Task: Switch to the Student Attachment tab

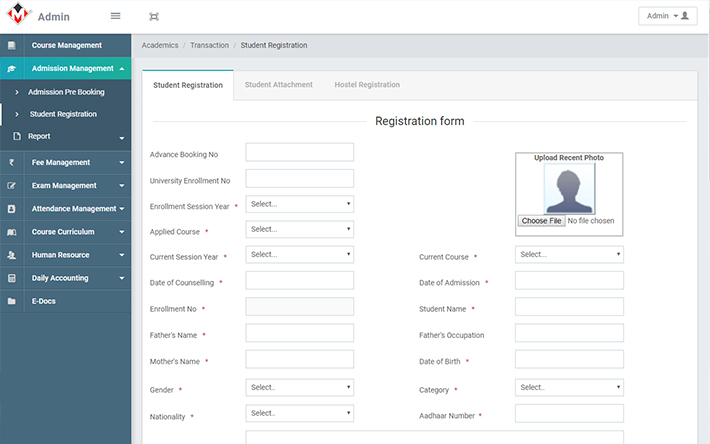Action: click(x=278, y=85)
